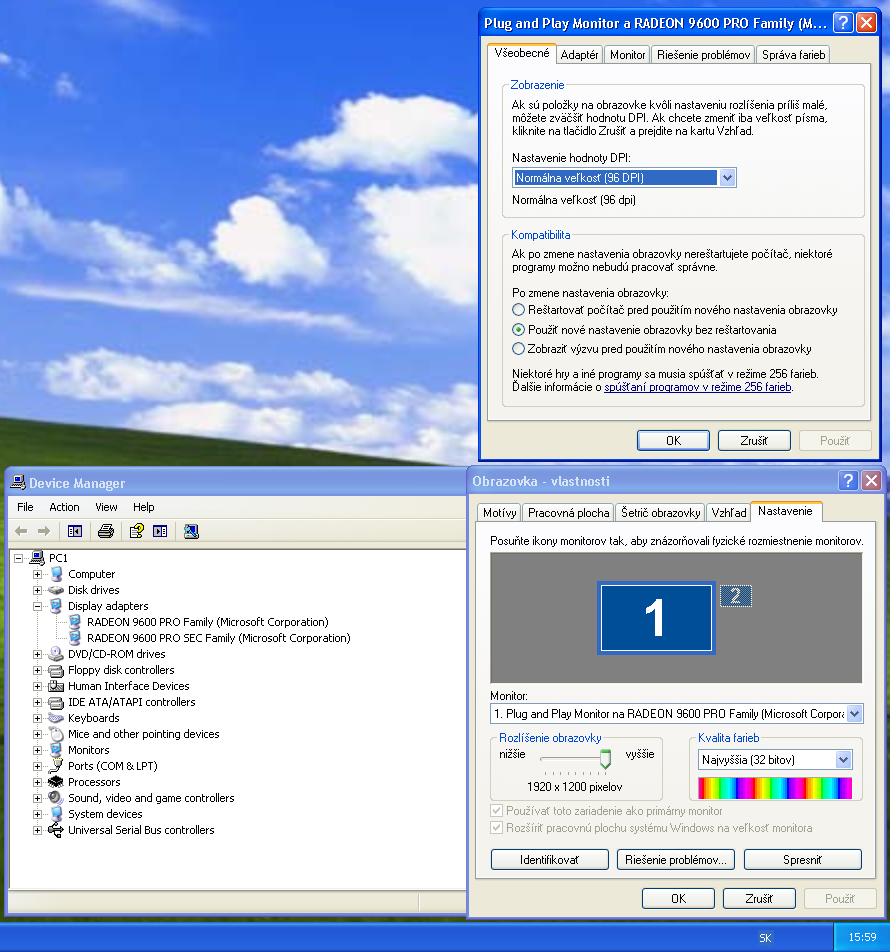890x952 pixels.
Task: Click the SK language indicator in taskbar
Action: point(765,938)
